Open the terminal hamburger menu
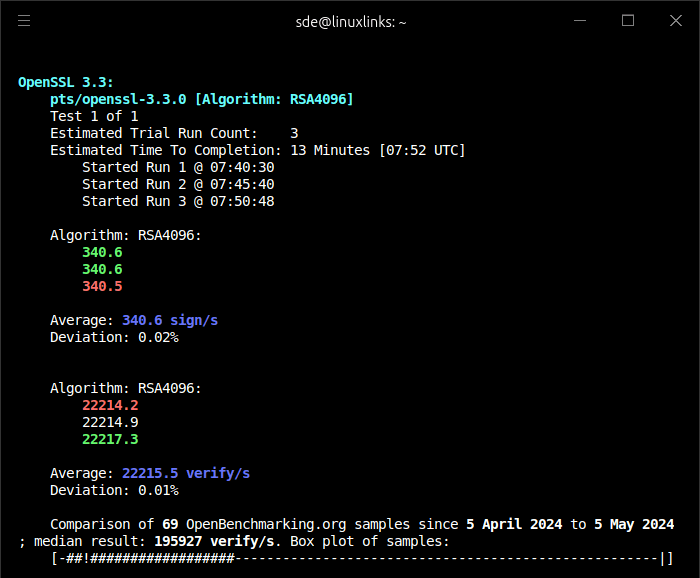The image size is (700, 578). 24,21
